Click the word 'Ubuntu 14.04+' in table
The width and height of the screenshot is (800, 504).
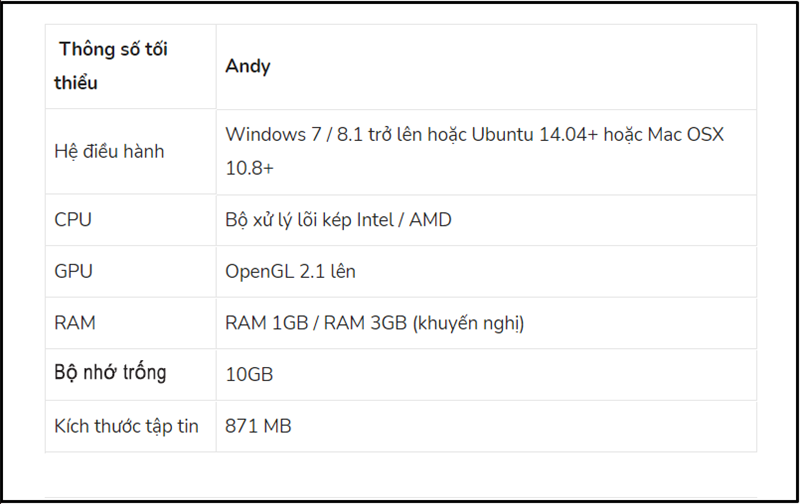pyautogui.click(x=534, y=135)
